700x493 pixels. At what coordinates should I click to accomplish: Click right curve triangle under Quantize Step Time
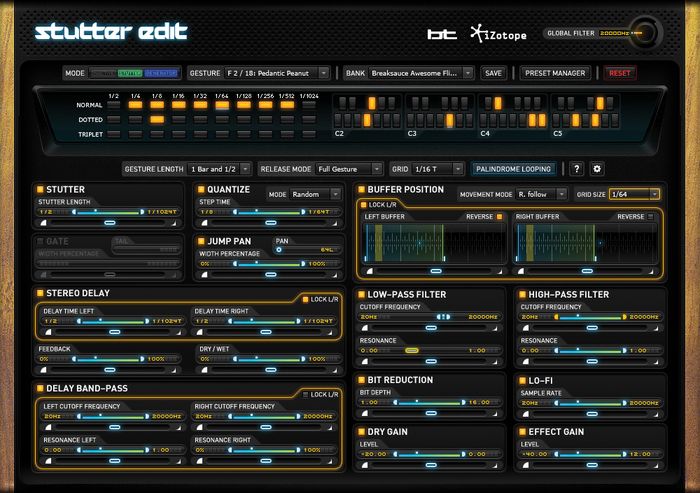pos(334,222)
